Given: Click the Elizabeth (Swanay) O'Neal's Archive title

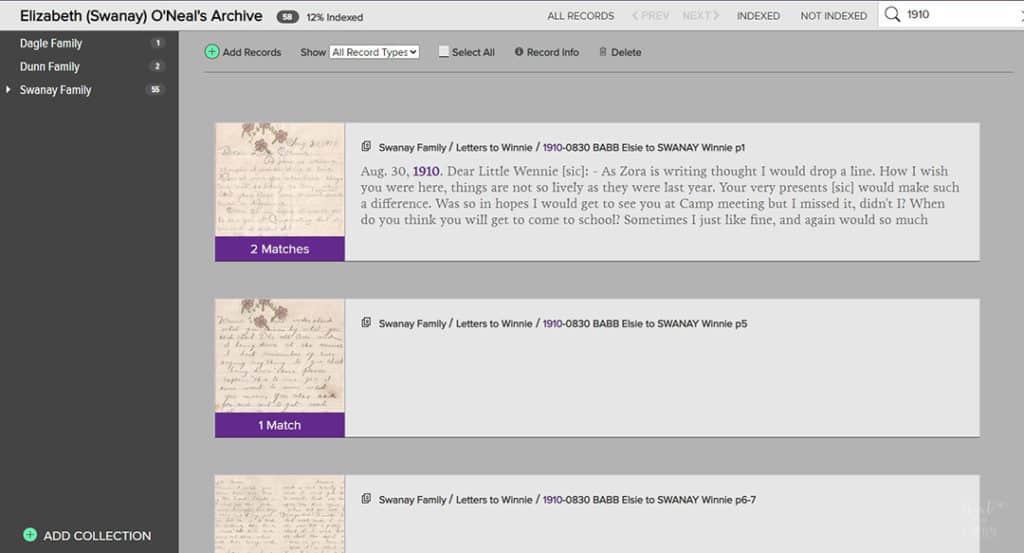Looking at the screenshot, I should pyautogui.click(x=141, y=16).
